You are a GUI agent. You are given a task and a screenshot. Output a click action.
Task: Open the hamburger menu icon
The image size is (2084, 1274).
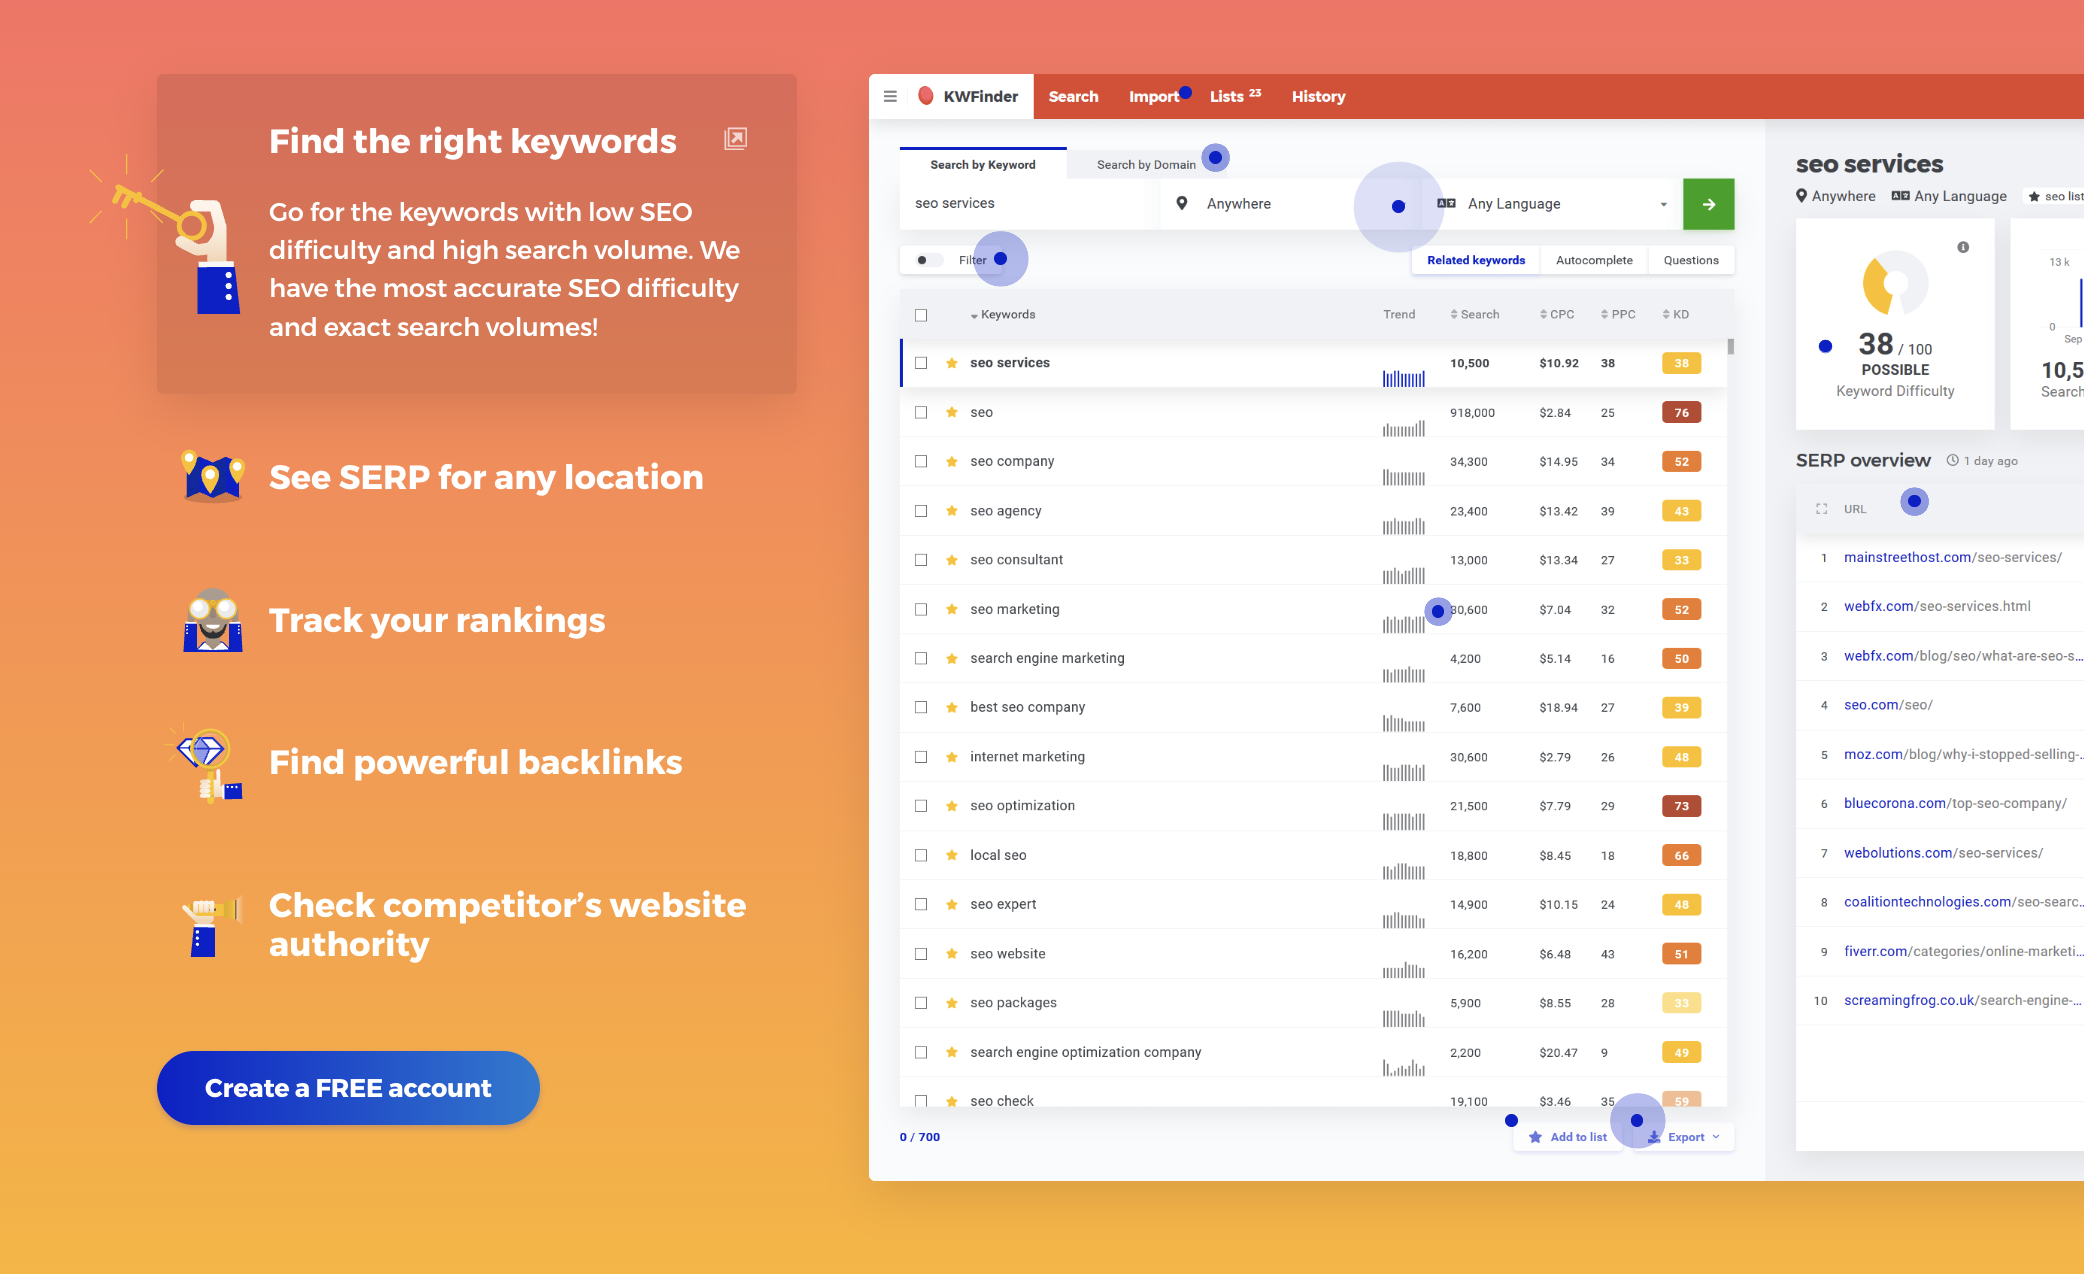pos(890,97)
